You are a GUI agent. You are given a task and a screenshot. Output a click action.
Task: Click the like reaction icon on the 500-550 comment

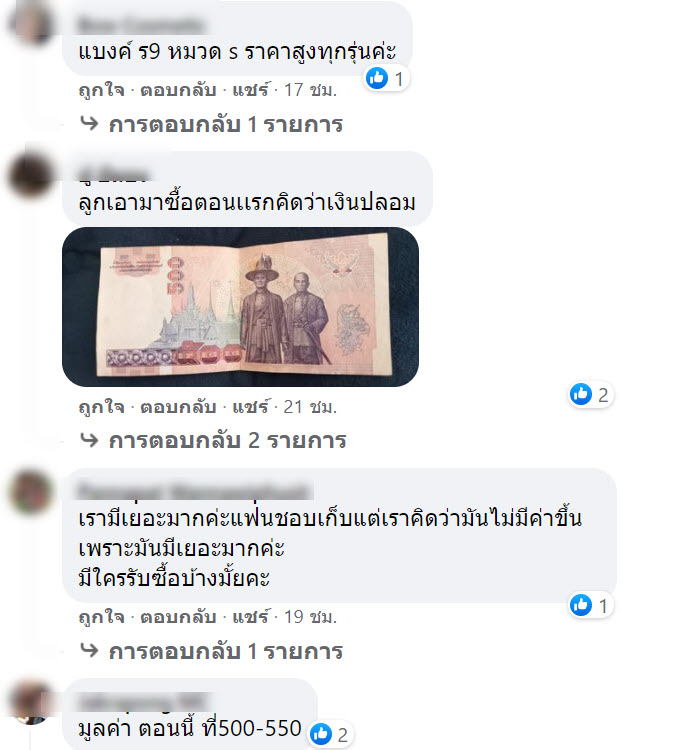click(x=321, y=734)
